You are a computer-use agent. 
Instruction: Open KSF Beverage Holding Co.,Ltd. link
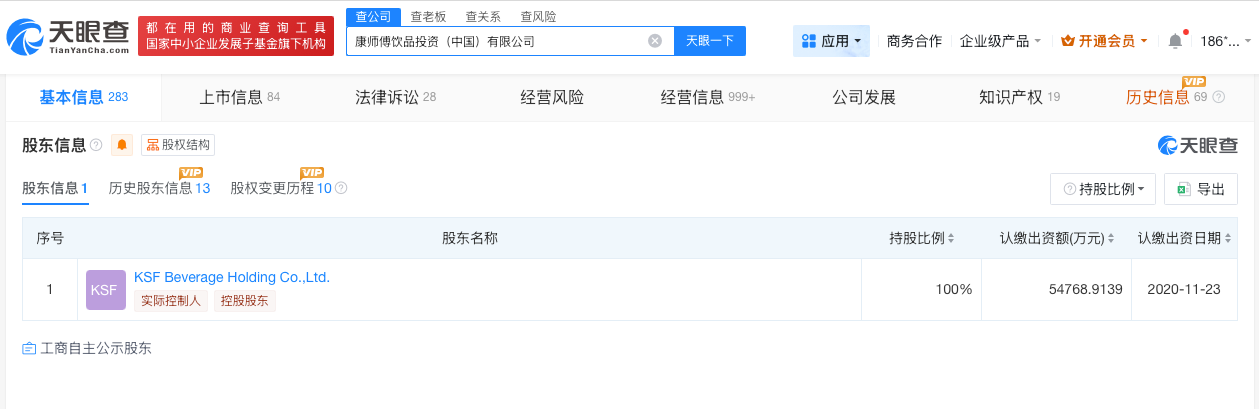[x=232, y=277]
